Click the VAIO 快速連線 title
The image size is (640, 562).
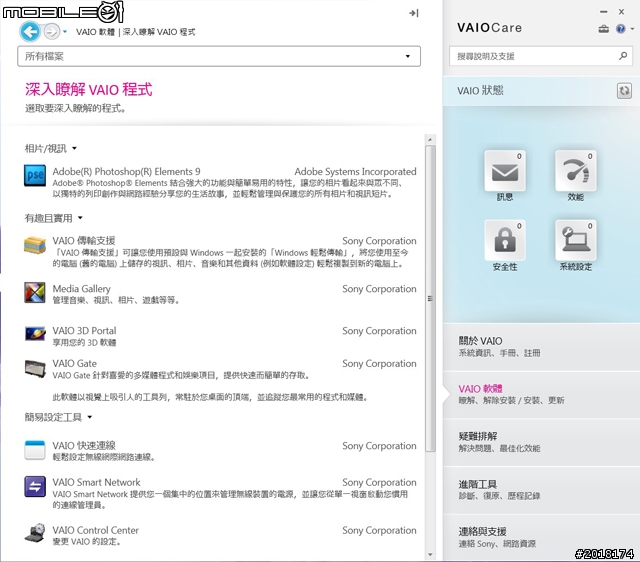click(84, 445)
